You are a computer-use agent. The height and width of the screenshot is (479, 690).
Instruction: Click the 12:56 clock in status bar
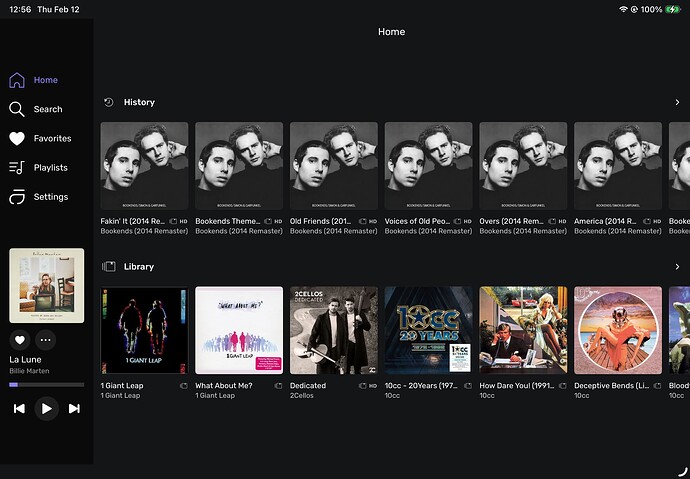[20, 9]
